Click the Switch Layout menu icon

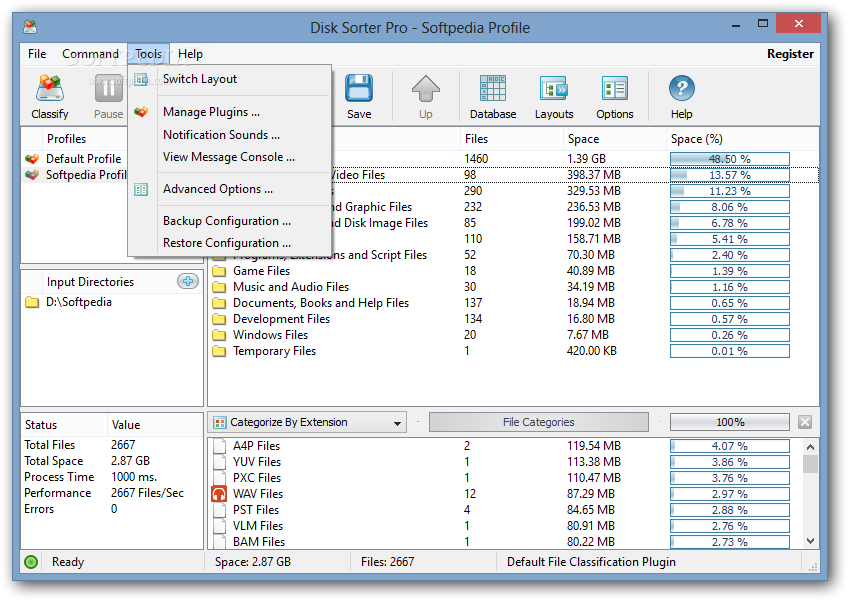pyautogui.click(x=141, y=80)
